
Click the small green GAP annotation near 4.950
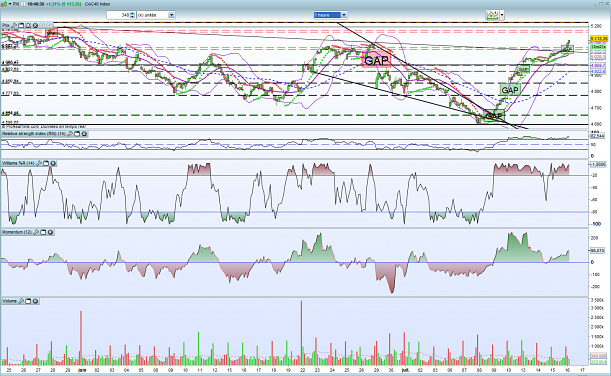pos(523,69)
